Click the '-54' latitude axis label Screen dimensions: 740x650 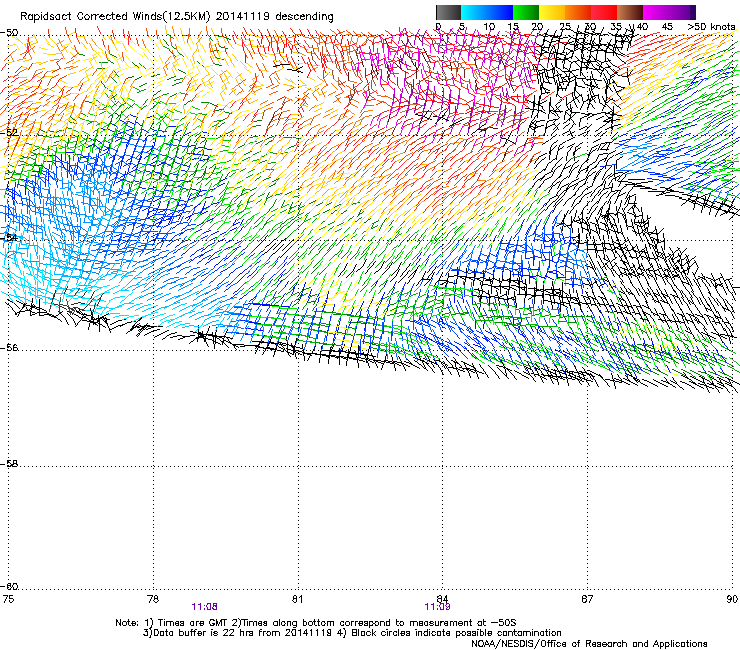point(9,237)
